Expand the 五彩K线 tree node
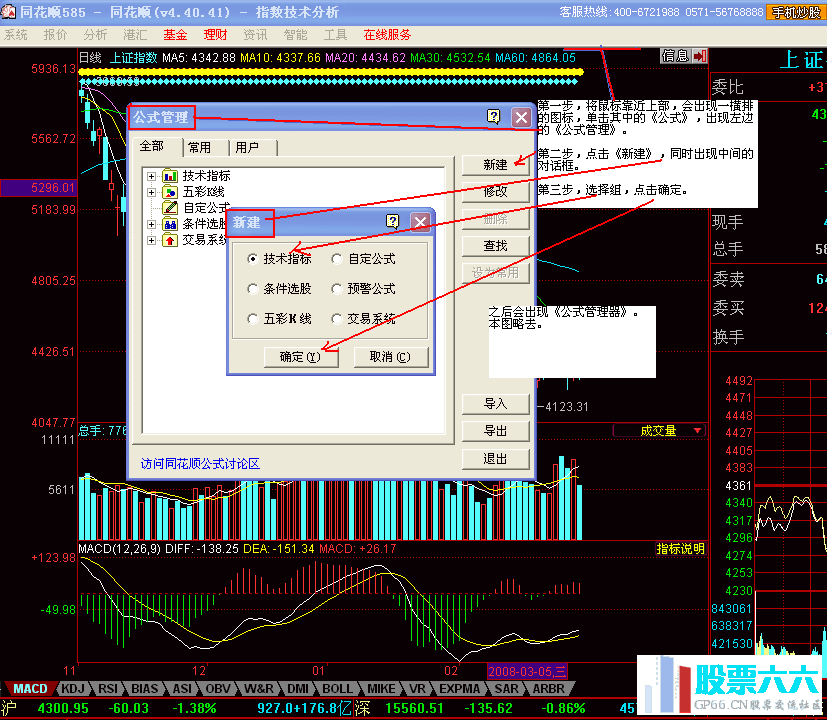 pyautogui.click(x=152, y=192)
